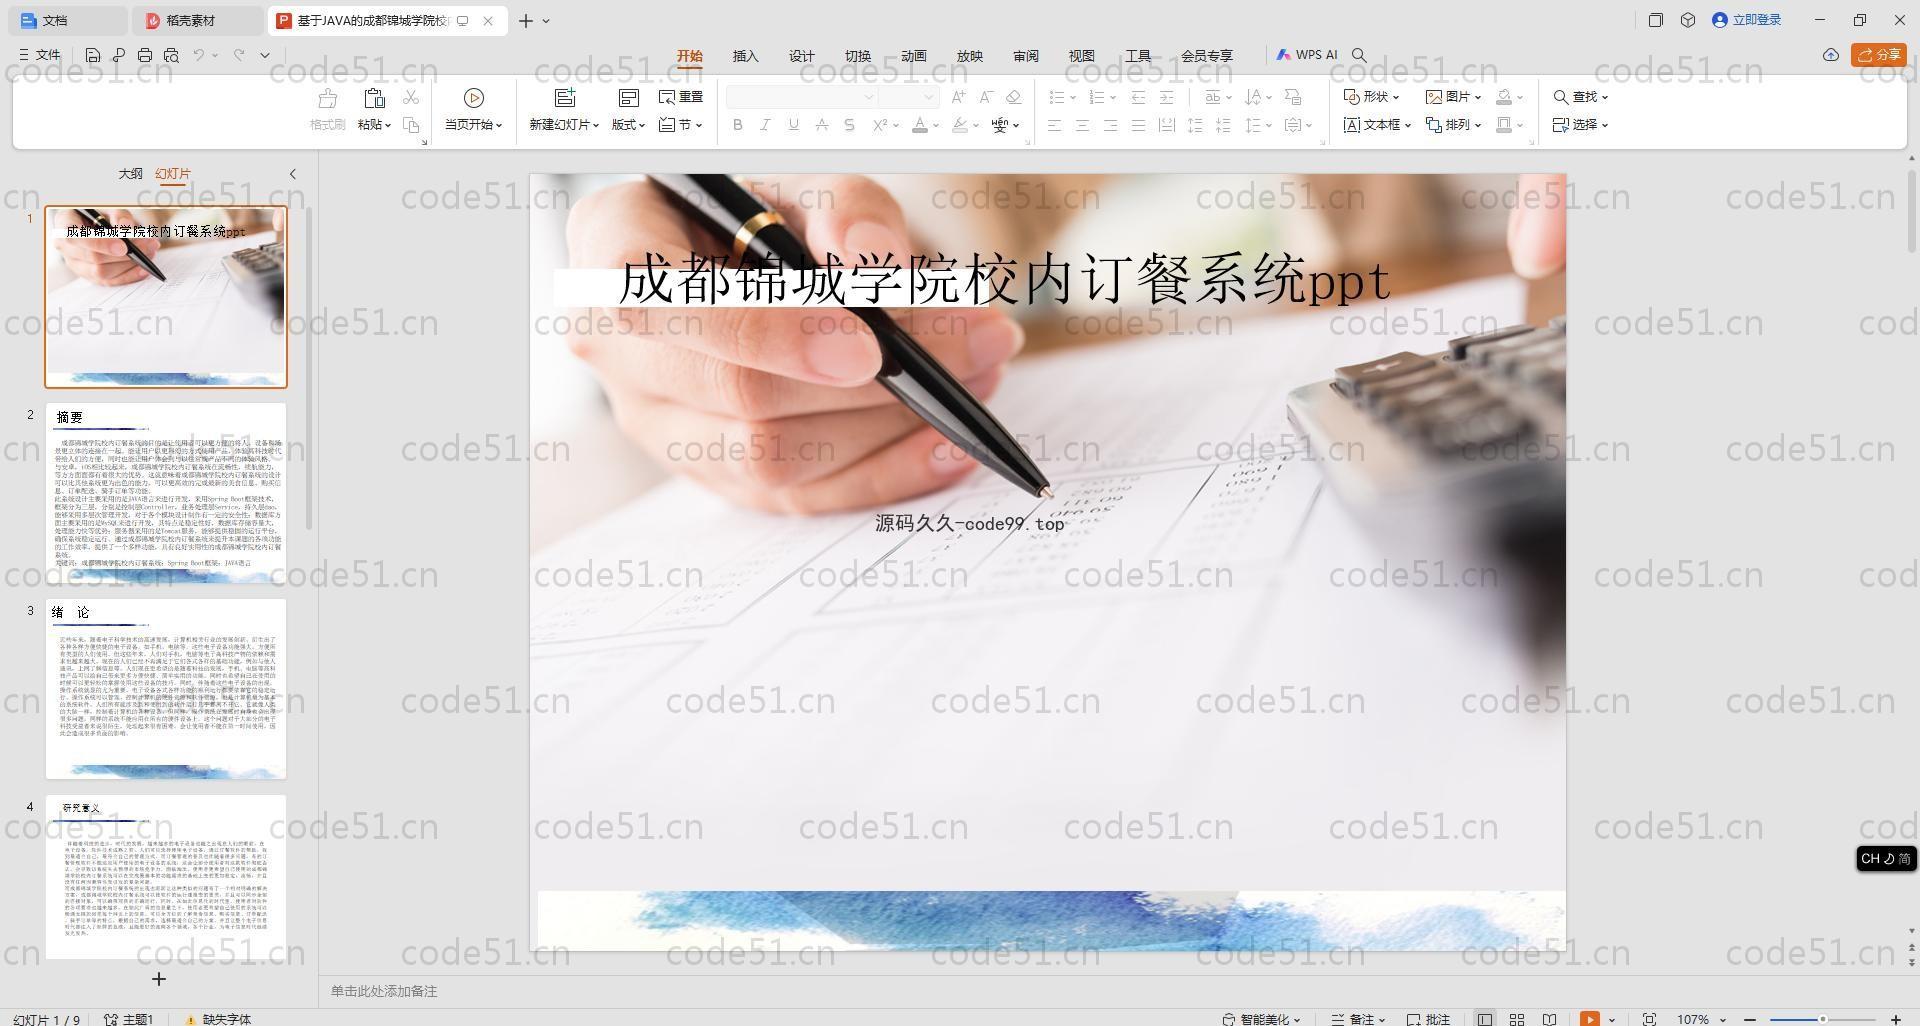Click the Paste clipboard icon

pos(374,98)
